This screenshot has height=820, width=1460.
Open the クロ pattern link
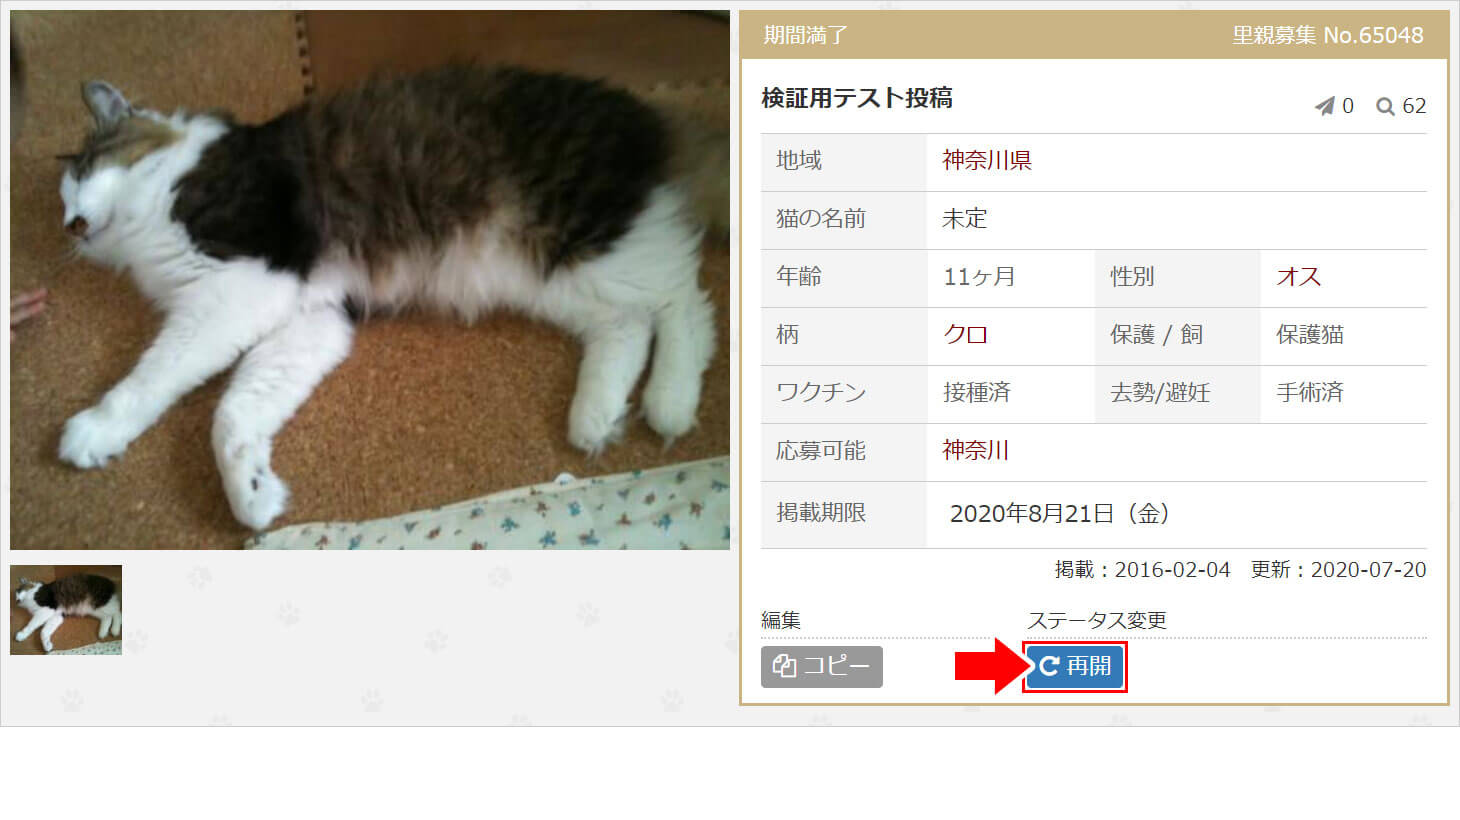coord(965,334)
